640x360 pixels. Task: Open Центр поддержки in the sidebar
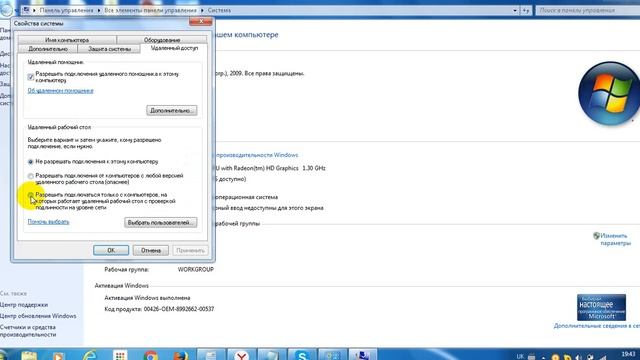pyautogui.click(x=24, y=304)
